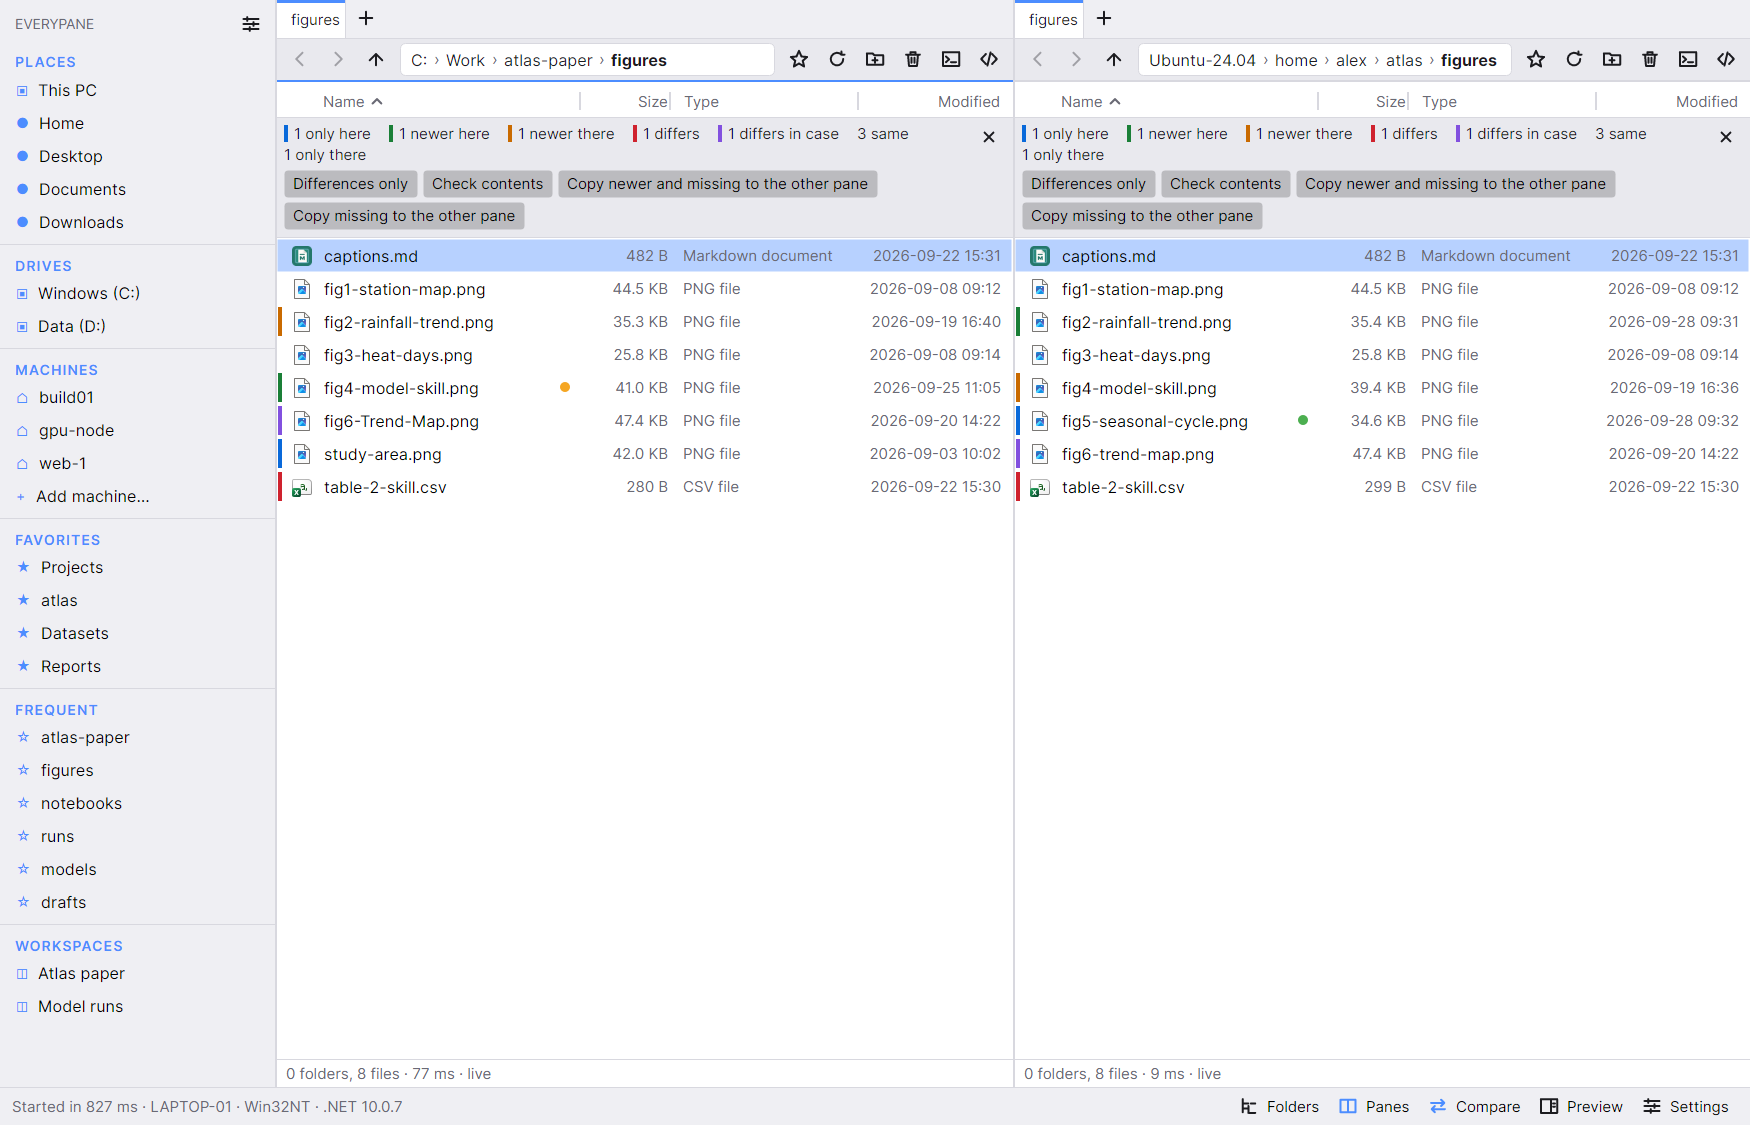The height and width of the screenshot is (1125, 1750).
Task: Toggle Differences only in the left pane
Action: (350, 184)
